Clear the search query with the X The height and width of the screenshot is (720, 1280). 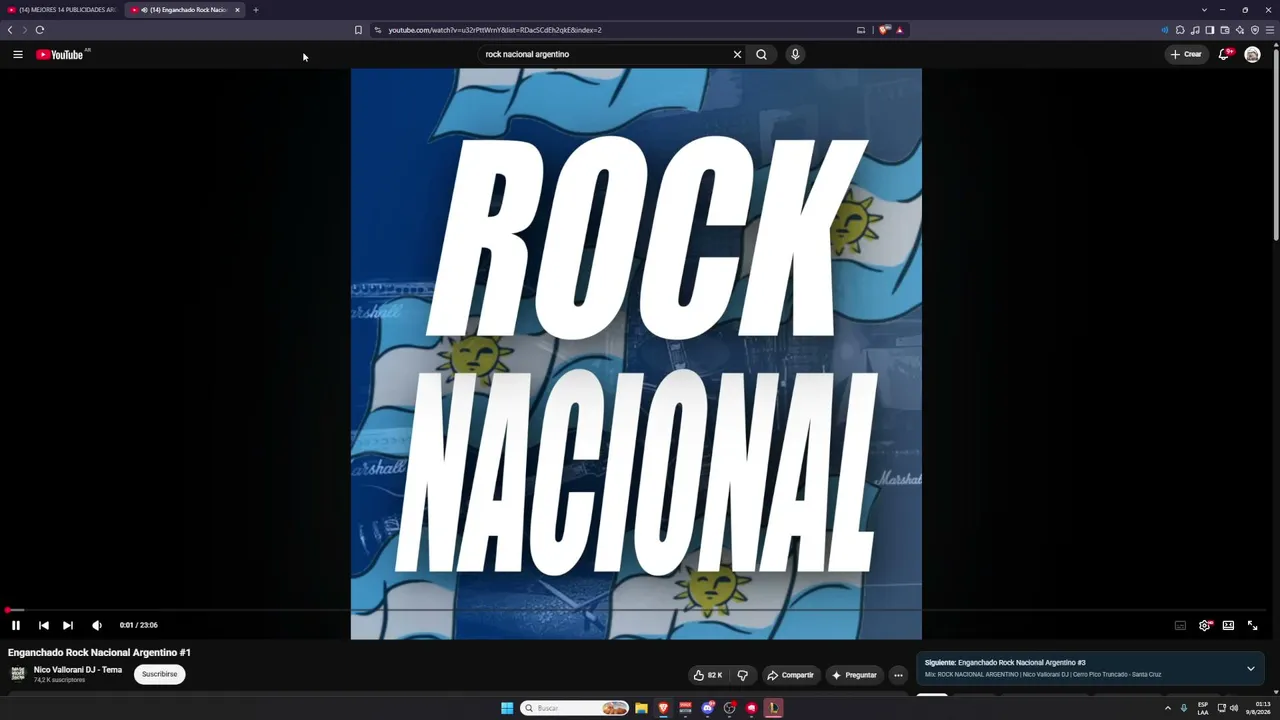click(738, 54)
